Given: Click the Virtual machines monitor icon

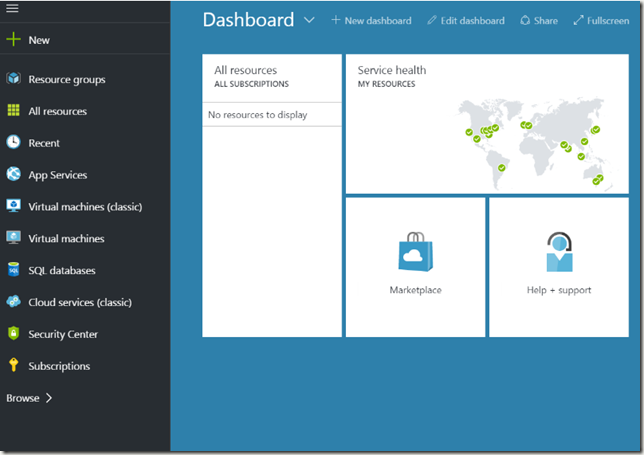Looking at the screenshot, I should (x=13, y=237).
